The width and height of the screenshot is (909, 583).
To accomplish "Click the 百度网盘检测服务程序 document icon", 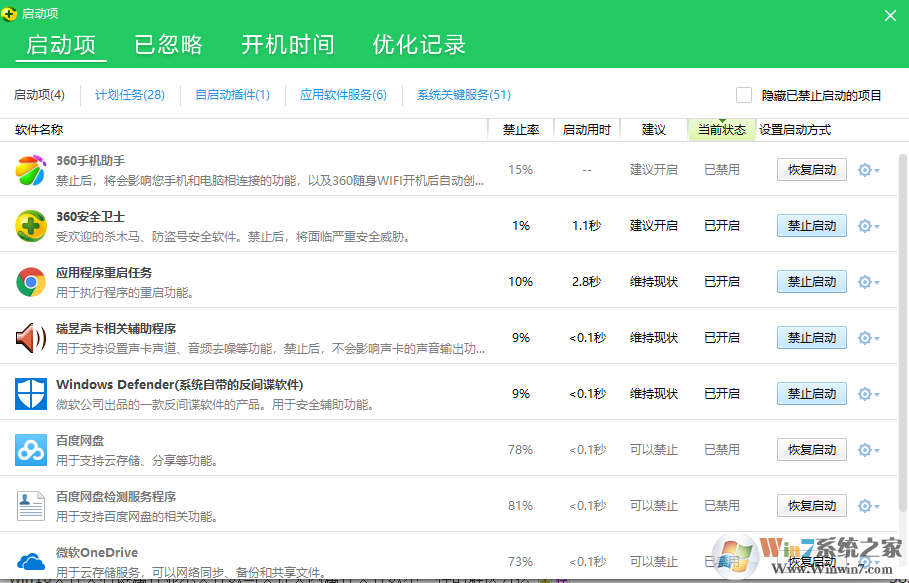I will (31, 506).
